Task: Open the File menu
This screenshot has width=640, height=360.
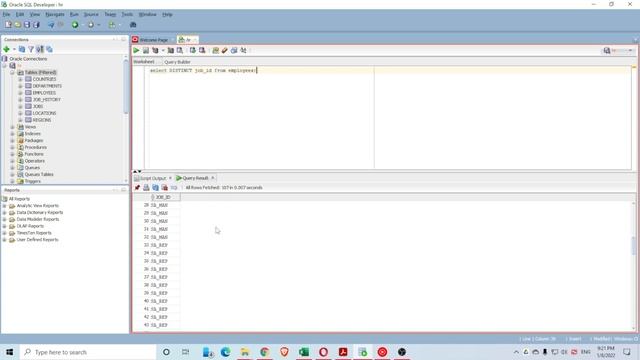Action: 7,14
